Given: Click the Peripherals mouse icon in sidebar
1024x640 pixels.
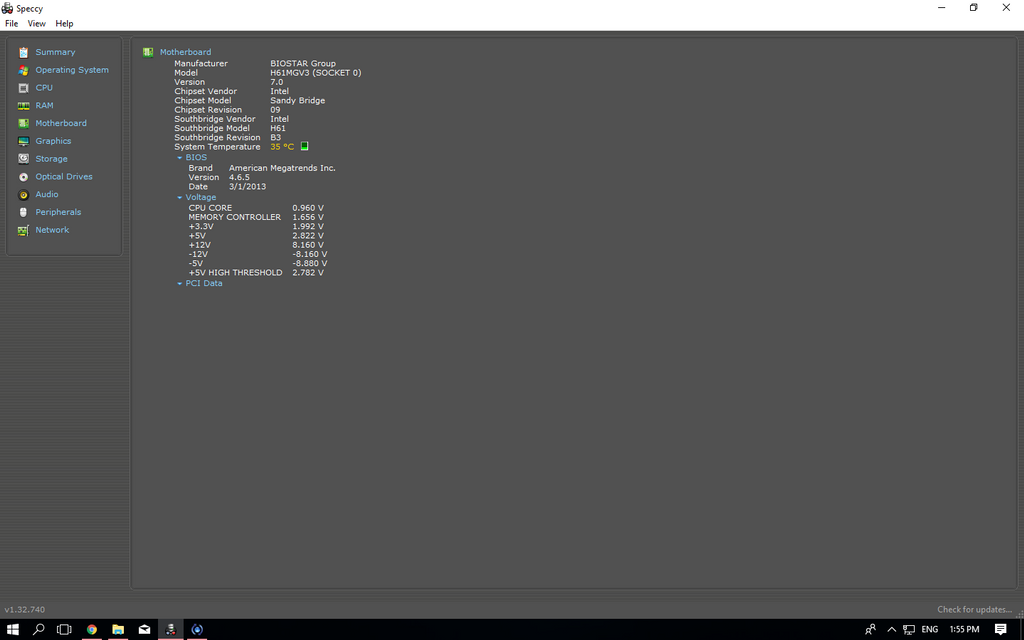Looking at the screenshot, I should [24, 212].
